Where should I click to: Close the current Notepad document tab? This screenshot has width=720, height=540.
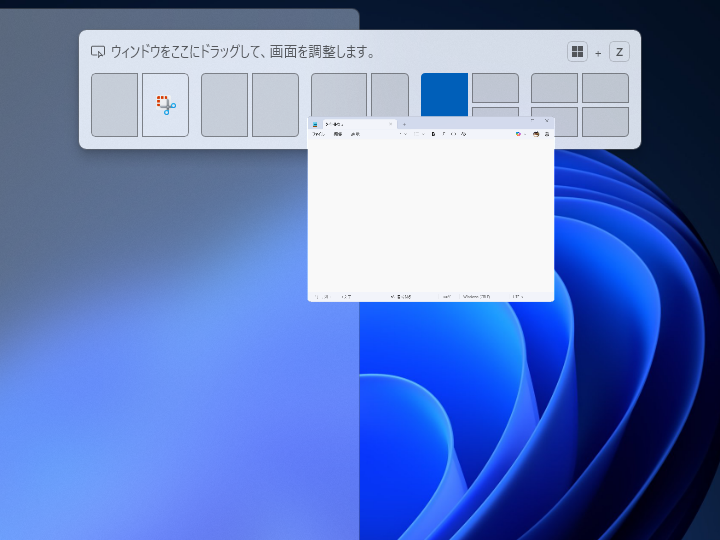point(391,125)
